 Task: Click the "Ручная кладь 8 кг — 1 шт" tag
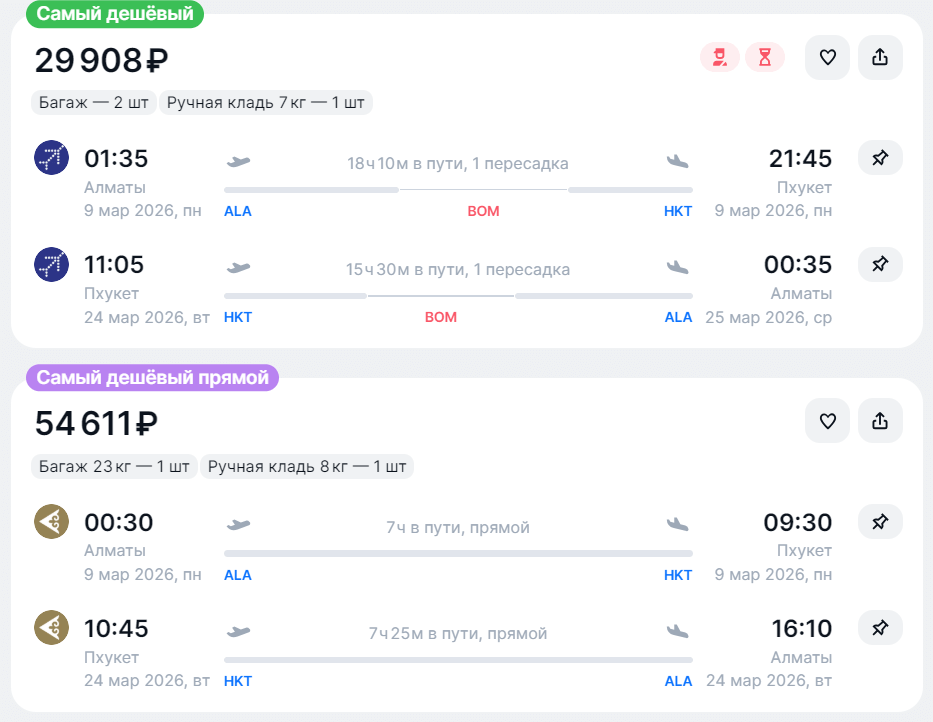(x=306, y=466)
